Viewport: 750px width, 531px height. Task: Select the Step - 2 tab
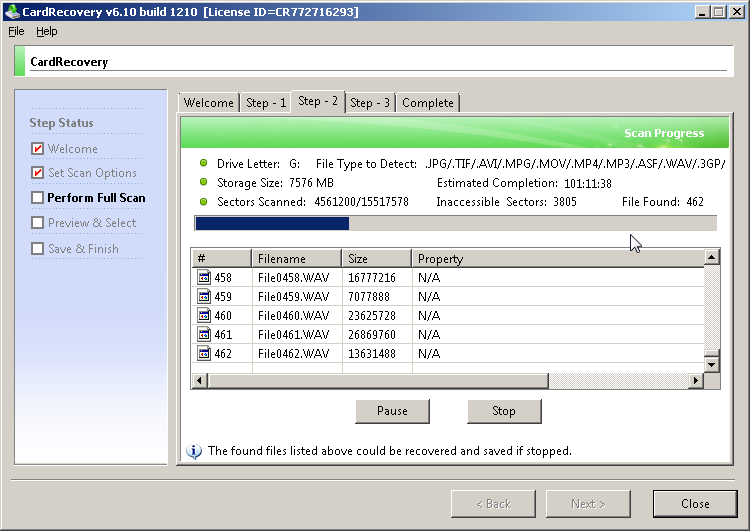(318, 101)
